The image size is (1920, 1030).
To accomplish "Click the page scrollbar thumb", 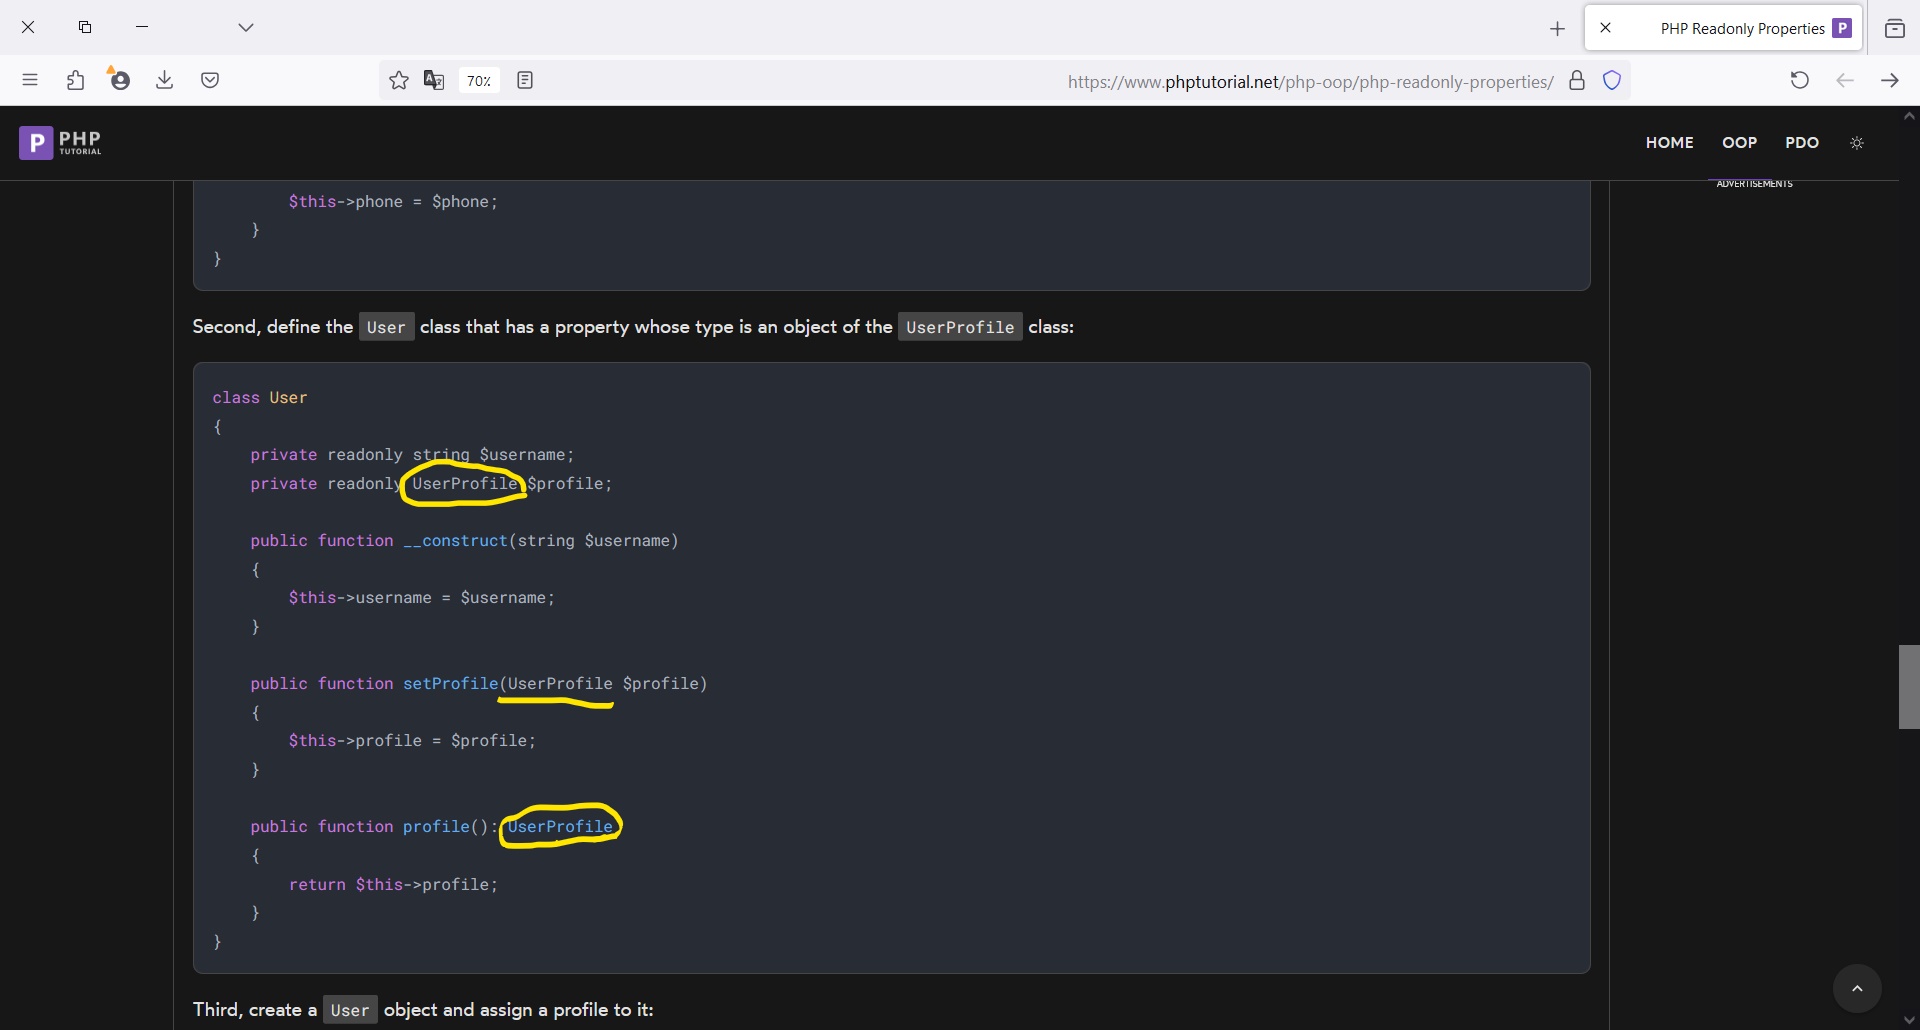I will tap(1909, 687).
